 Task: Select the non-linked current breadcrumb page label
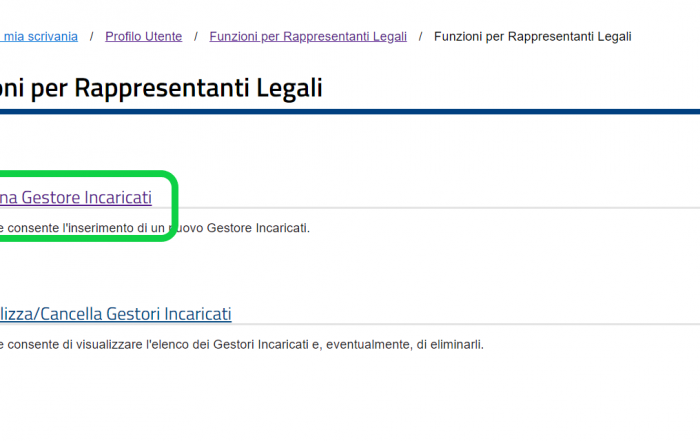533,37
